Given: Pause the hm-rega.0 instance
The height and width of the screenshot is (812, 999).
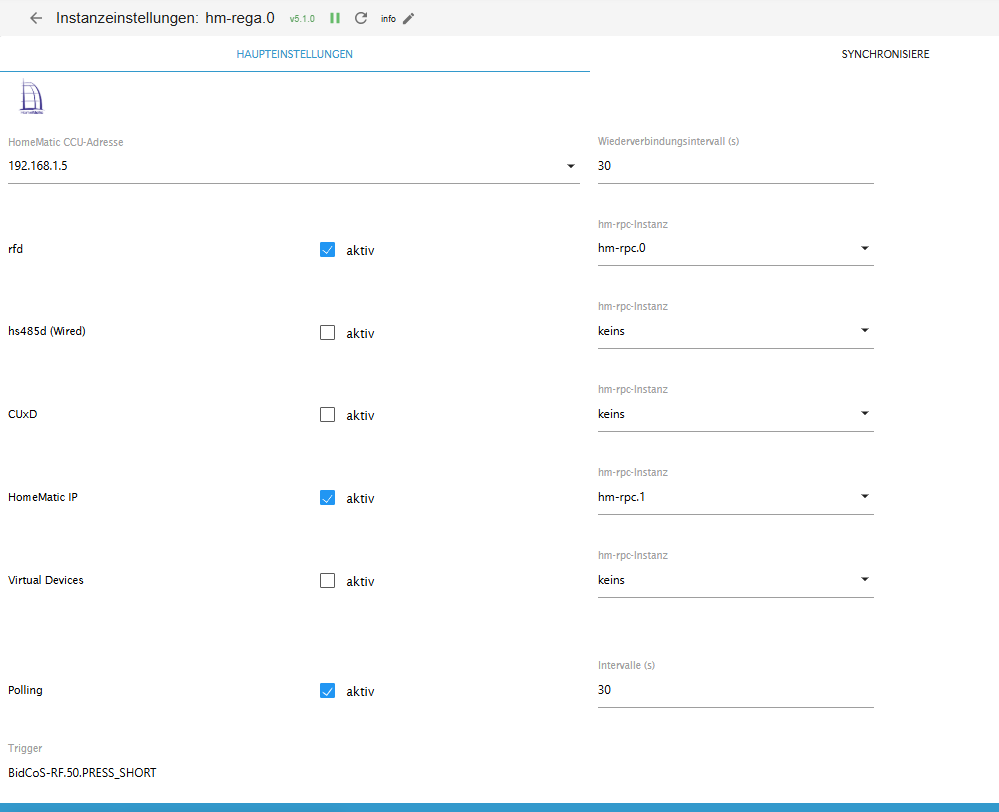Looking at the screenshot, I should [335, 17].
